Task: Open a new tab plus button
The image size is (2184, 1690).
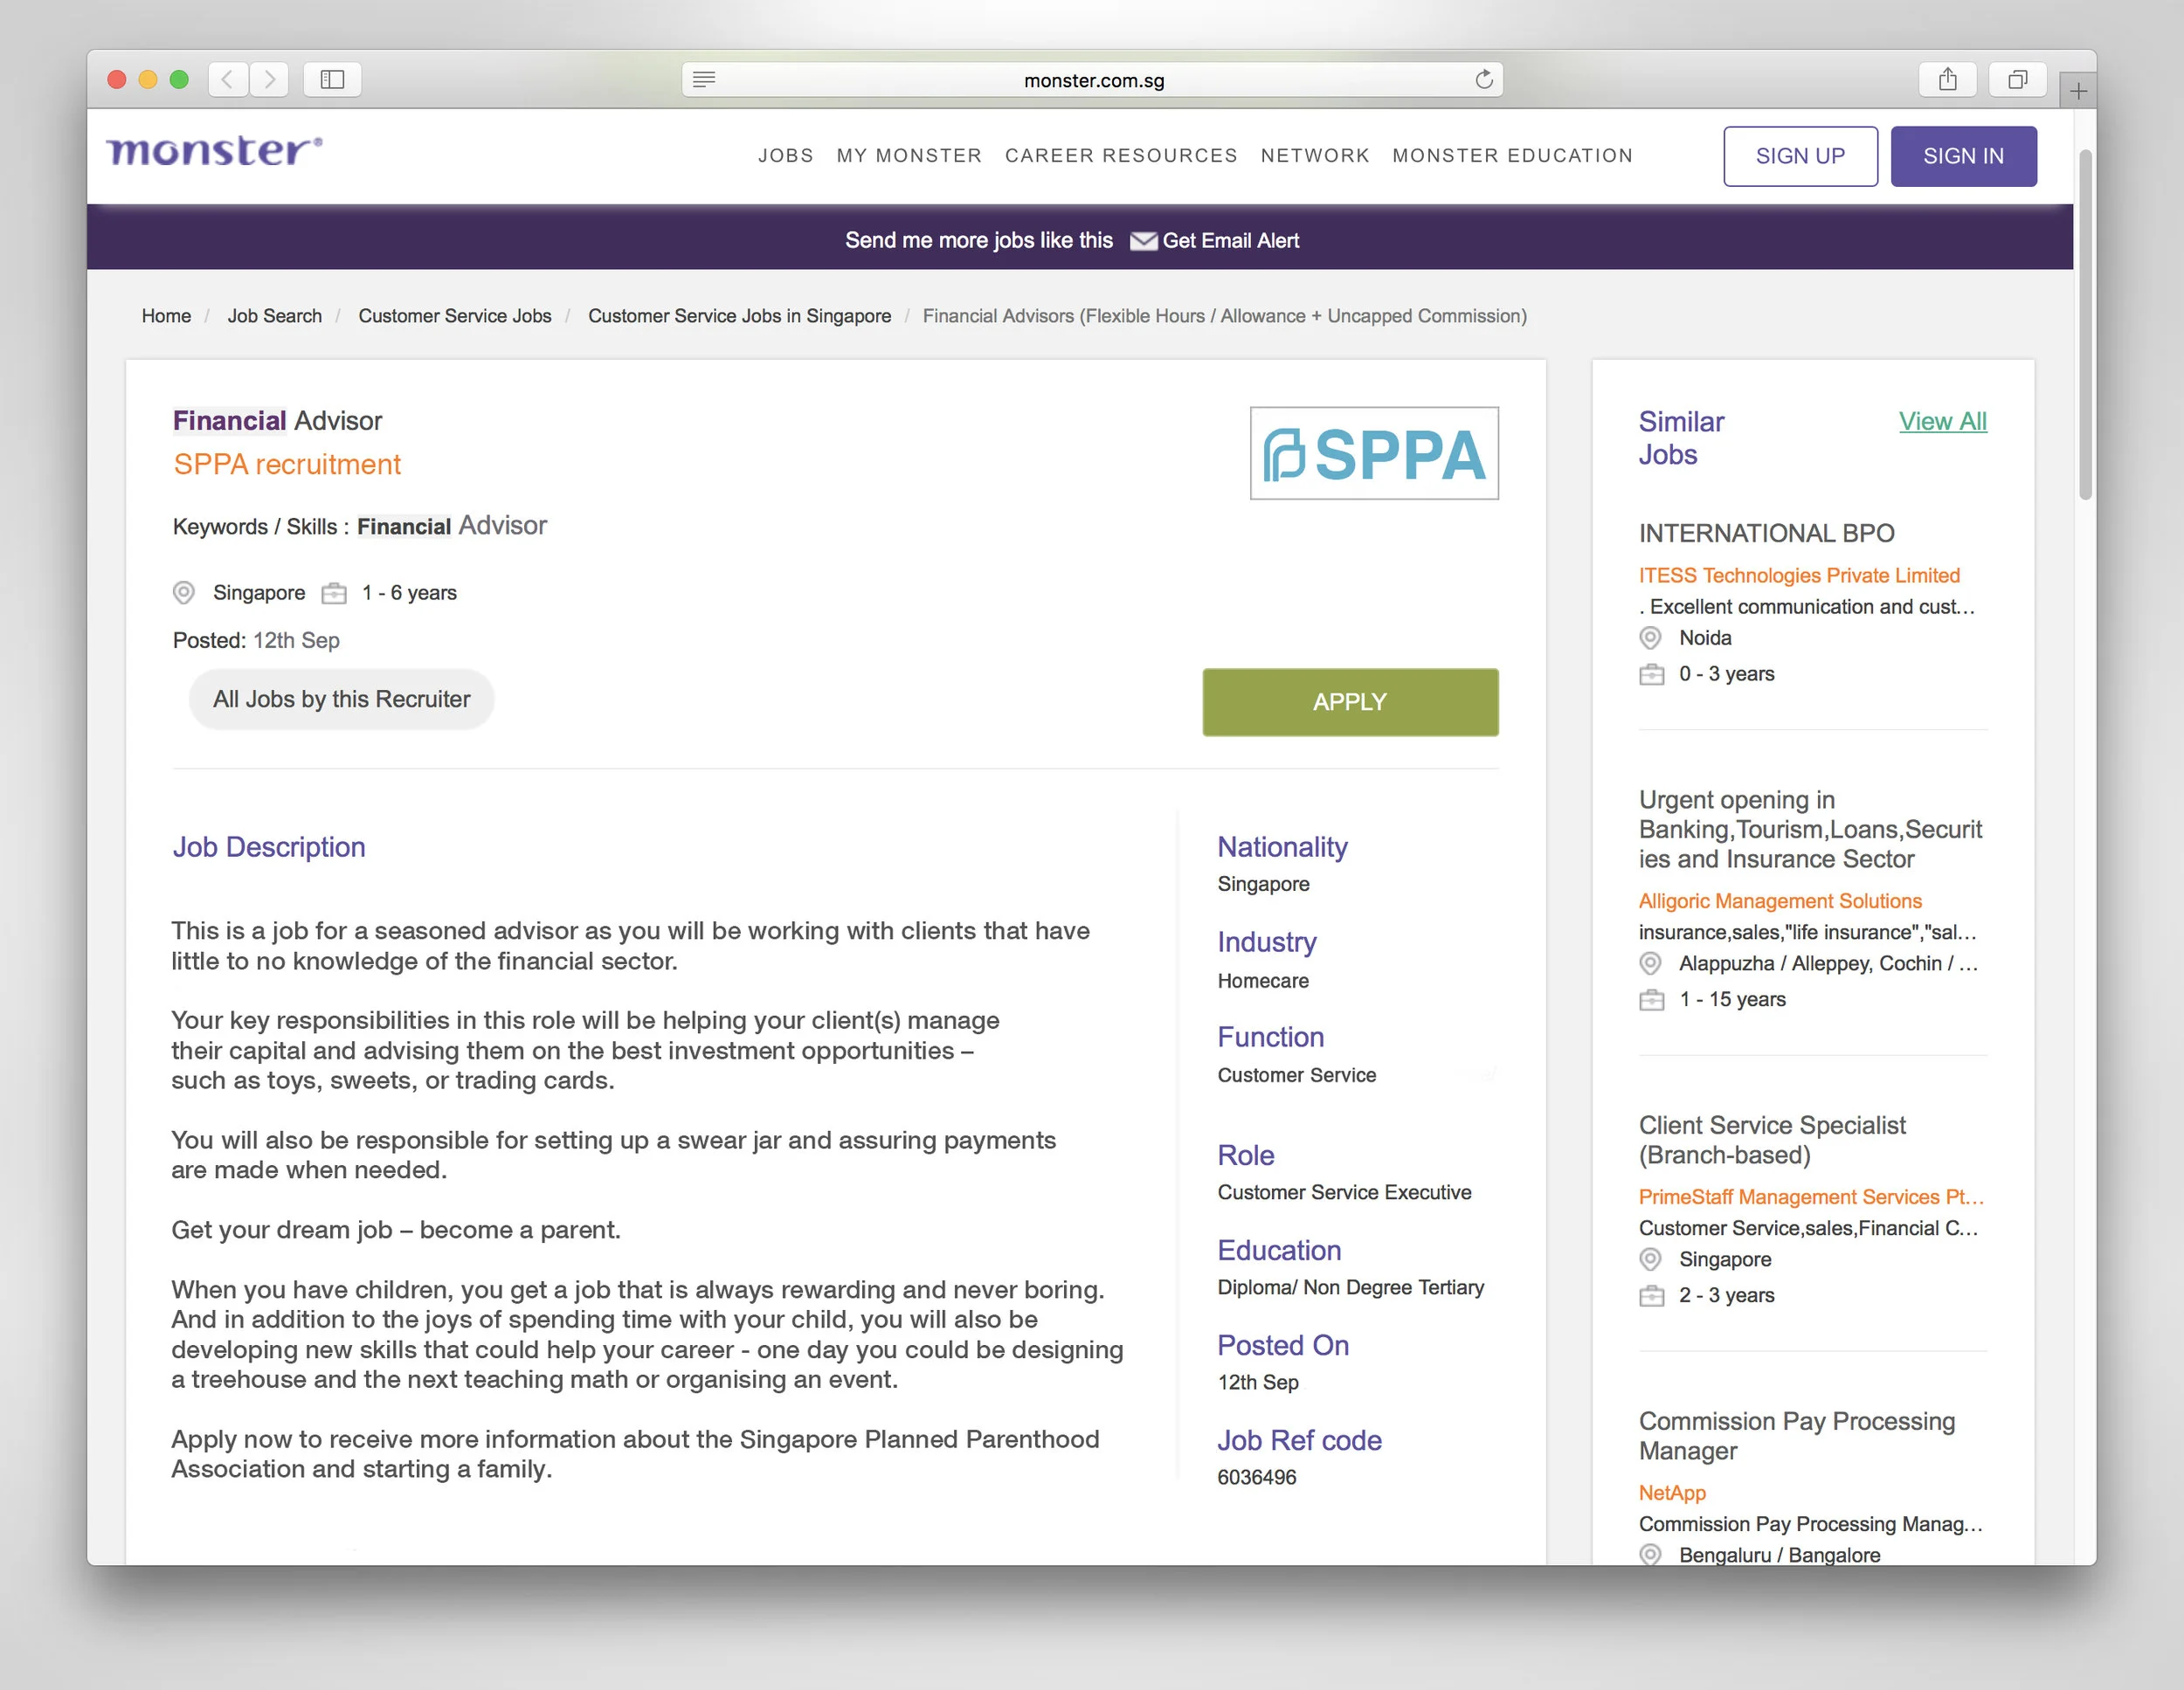Action: 2078,91
